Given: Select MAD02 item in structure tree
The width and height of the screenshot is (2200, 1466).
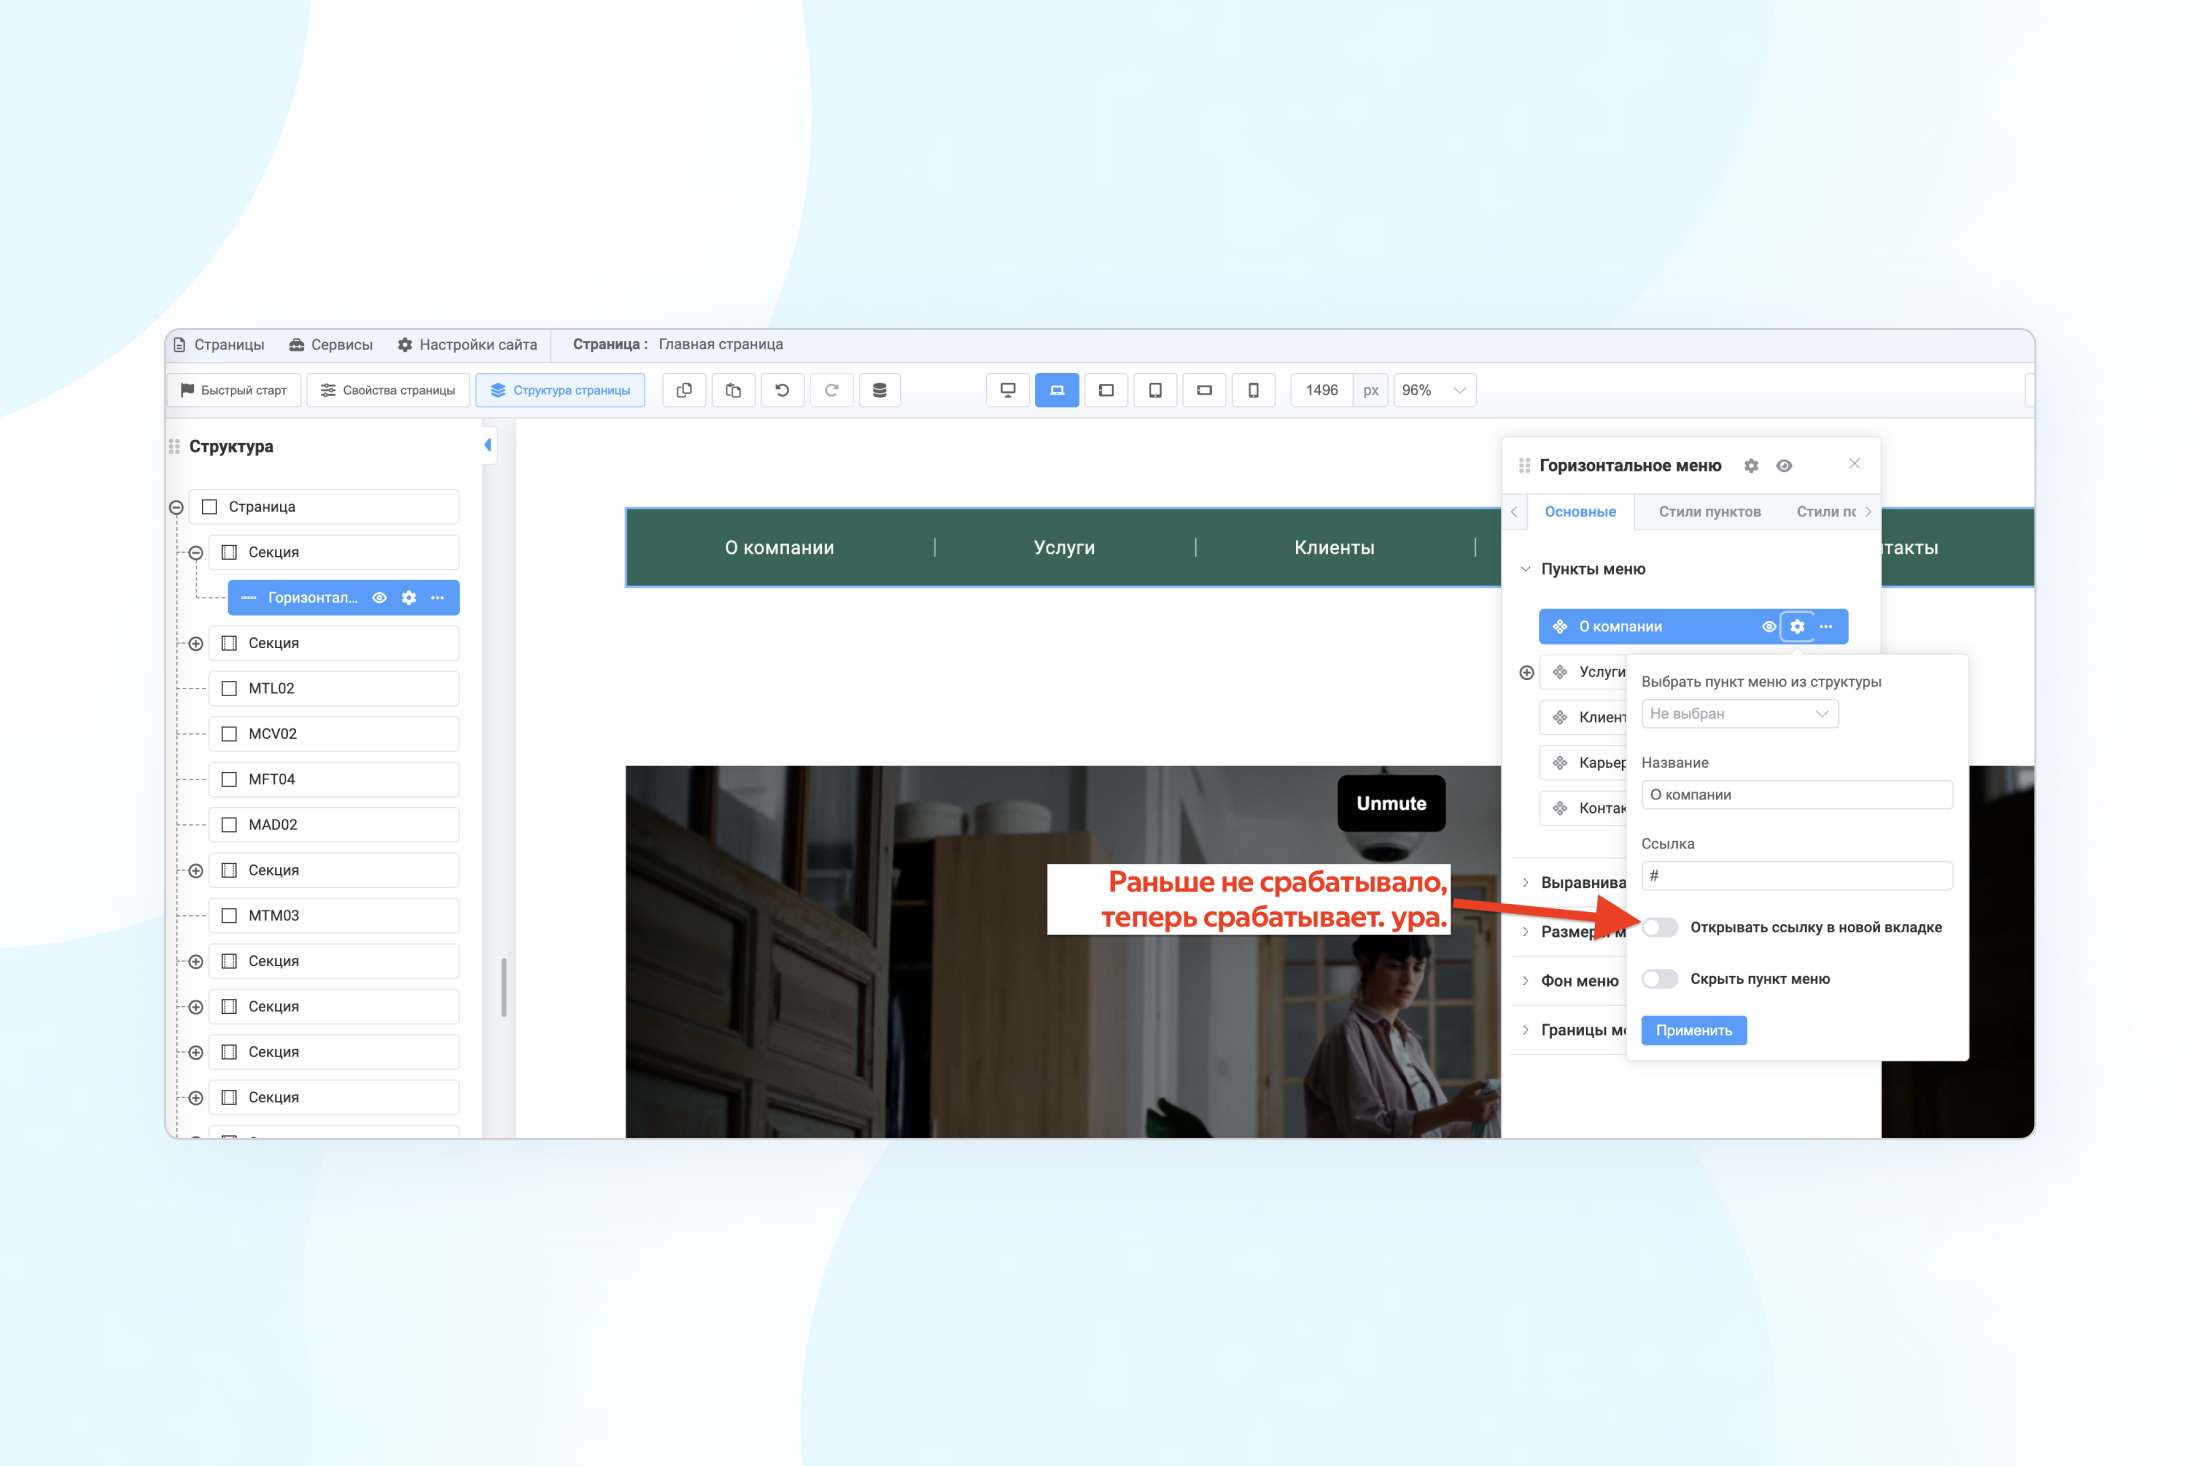Looking at the screenshot, I should point(334,825).
